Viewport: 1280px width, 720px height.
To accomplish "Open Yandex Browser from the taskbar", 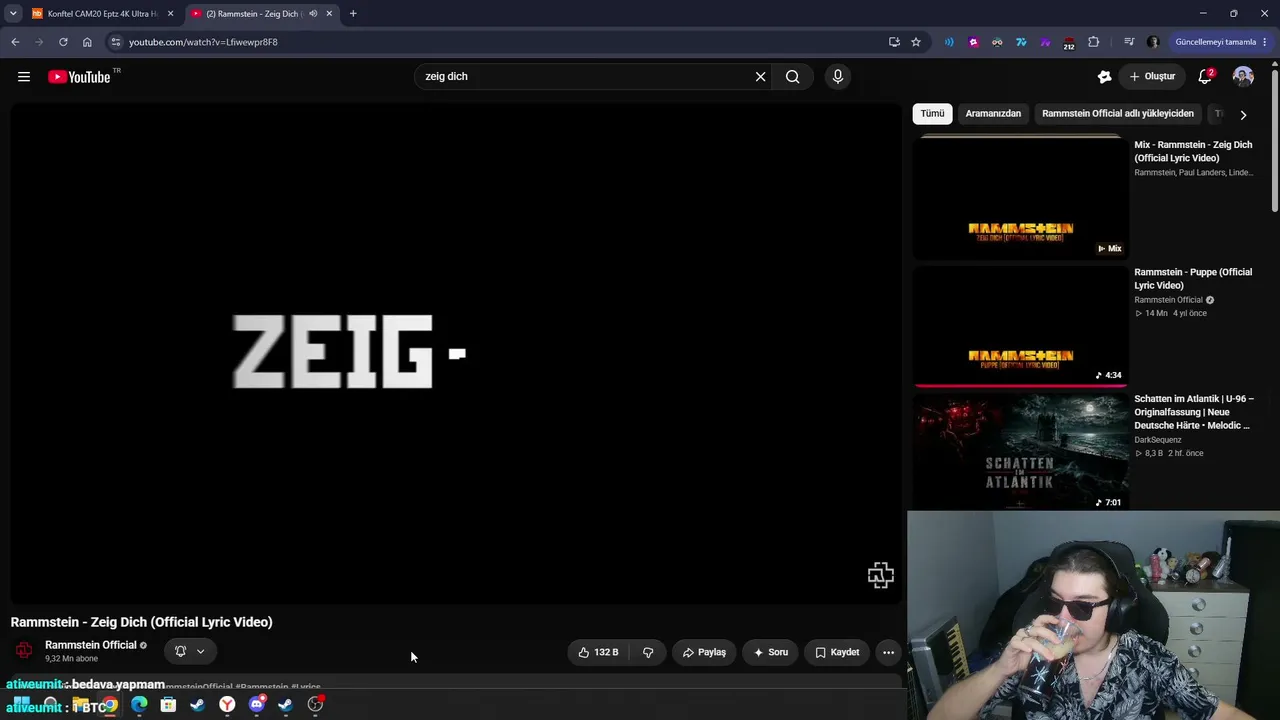I will [x=227, y=705].
